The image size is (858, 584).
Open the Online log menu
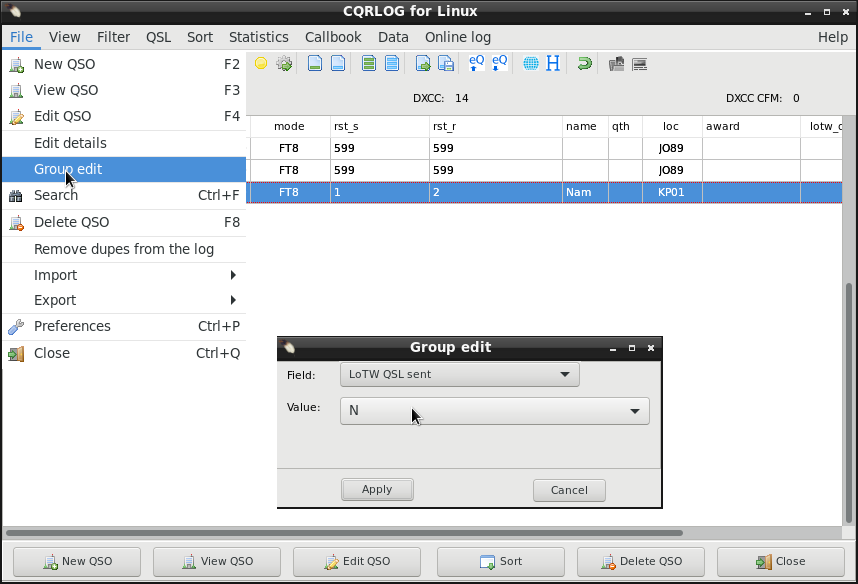(x=457, y=37)
